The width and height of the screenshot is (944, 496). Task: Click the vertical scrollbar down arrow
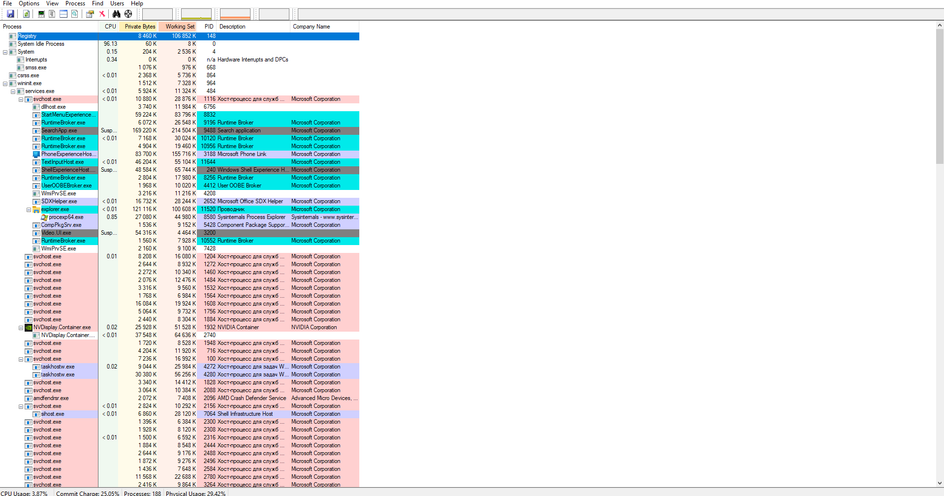[x=940, y=483]
